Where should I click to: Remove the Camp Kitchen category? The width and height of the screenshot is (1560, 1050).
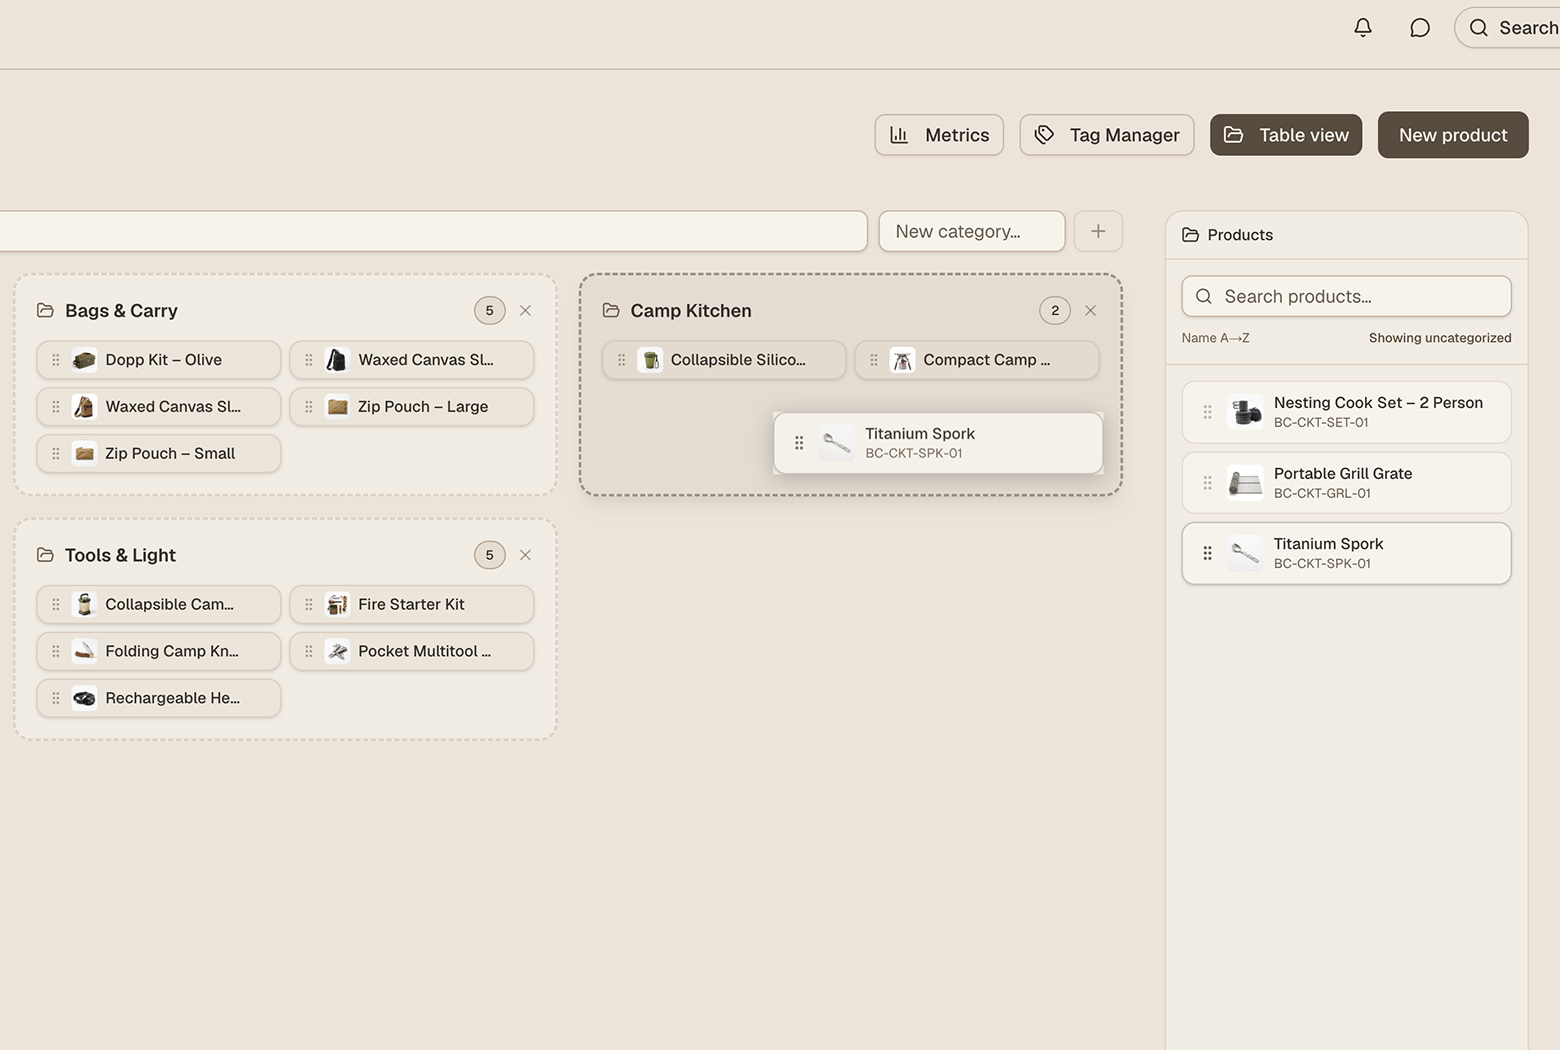click(1090, 311)
